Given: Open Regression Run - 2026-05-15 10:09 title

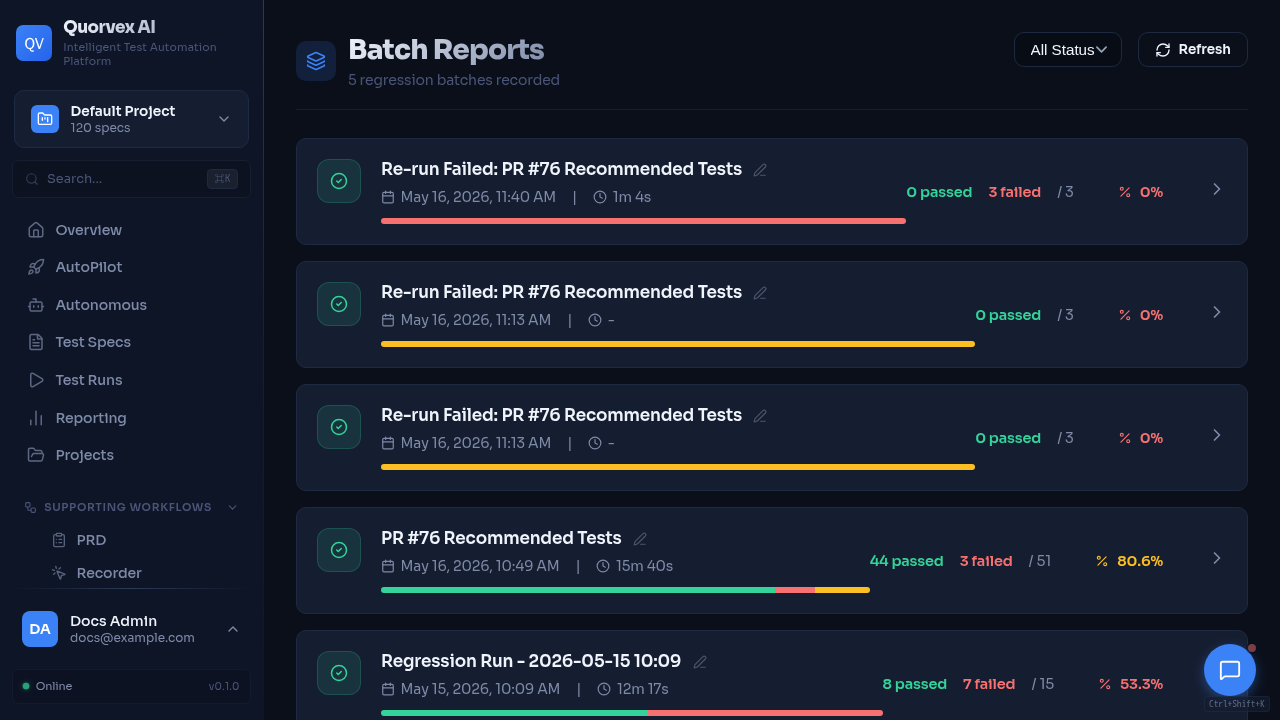Looking at the screenshot, I should (x=531, y=661).
